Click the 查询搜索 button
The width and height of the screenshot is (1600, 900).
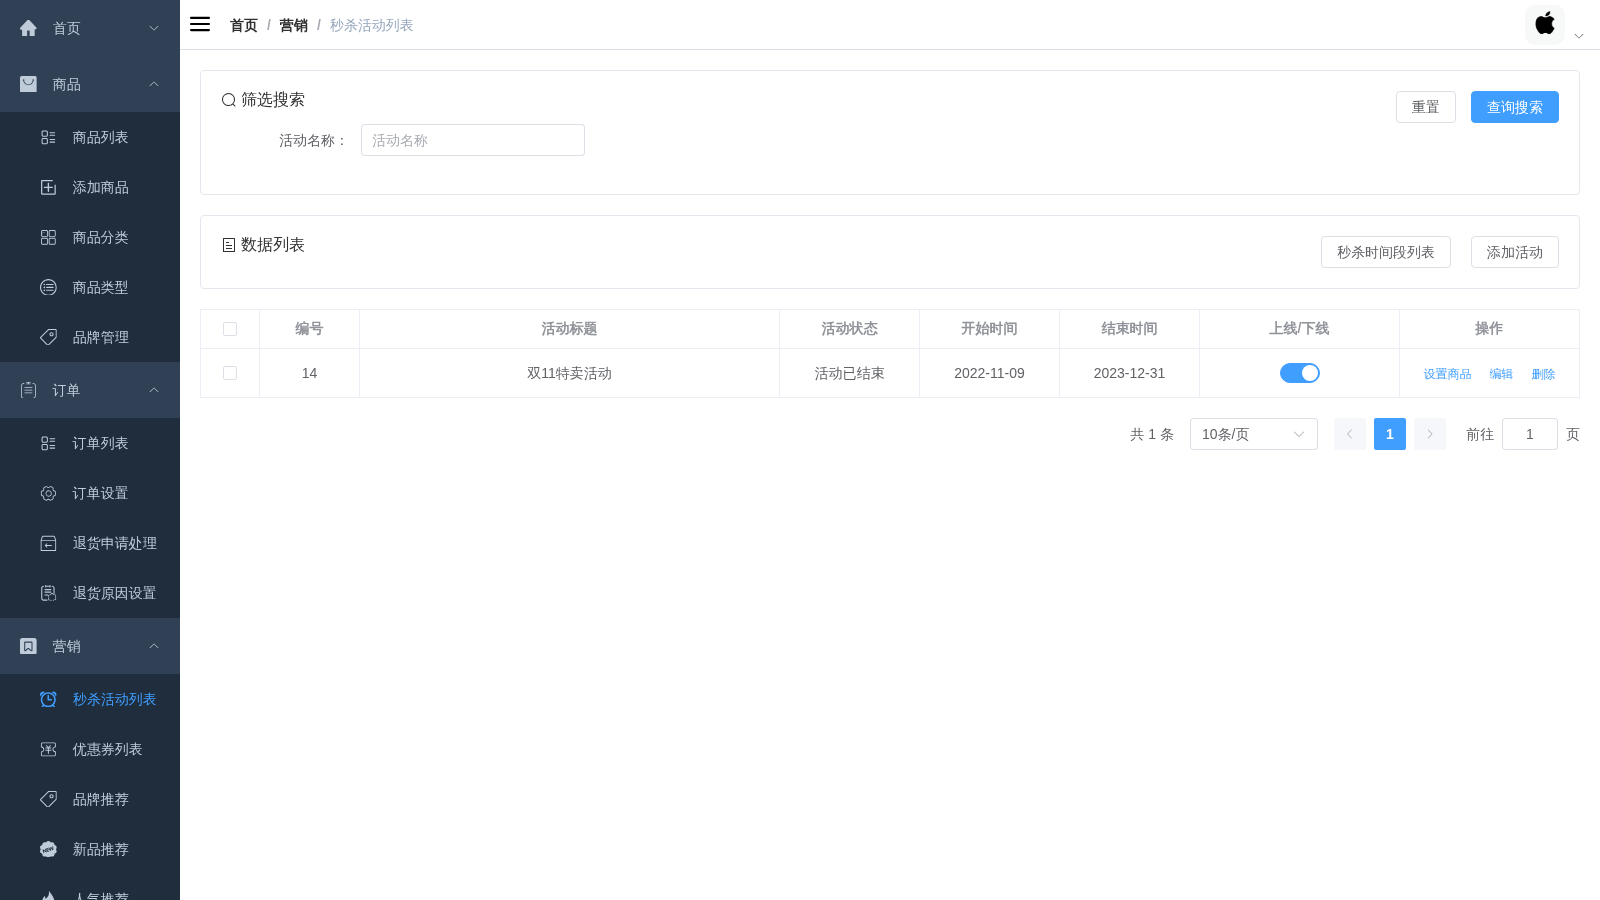[1515, 107]
